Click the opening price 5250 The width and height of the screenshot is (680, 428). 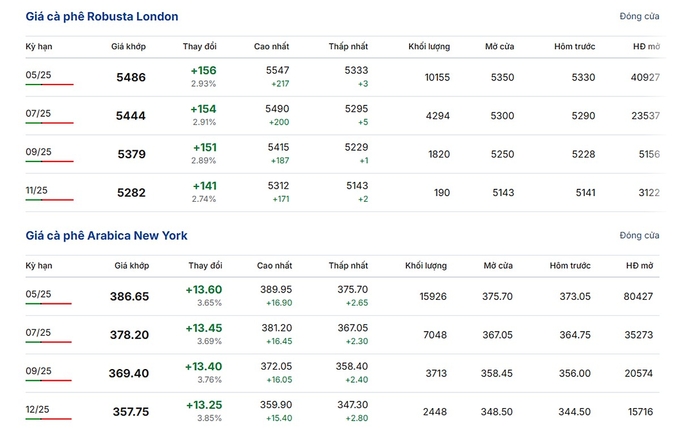pyautogui.click(x=503, y=154)
